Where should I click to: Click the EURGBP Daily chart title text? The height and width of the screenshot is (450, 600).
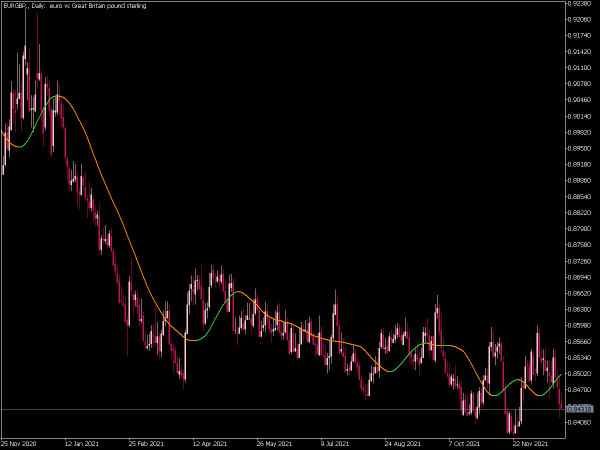click(x=75, y=6)
